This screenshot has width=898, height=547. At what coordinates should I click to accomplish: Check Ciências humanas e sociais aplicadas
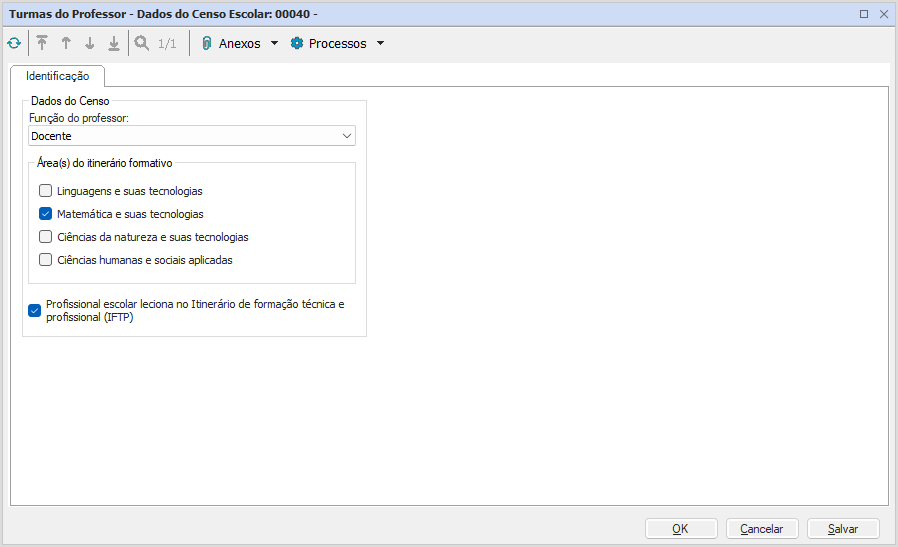click(x=45, y=259)
